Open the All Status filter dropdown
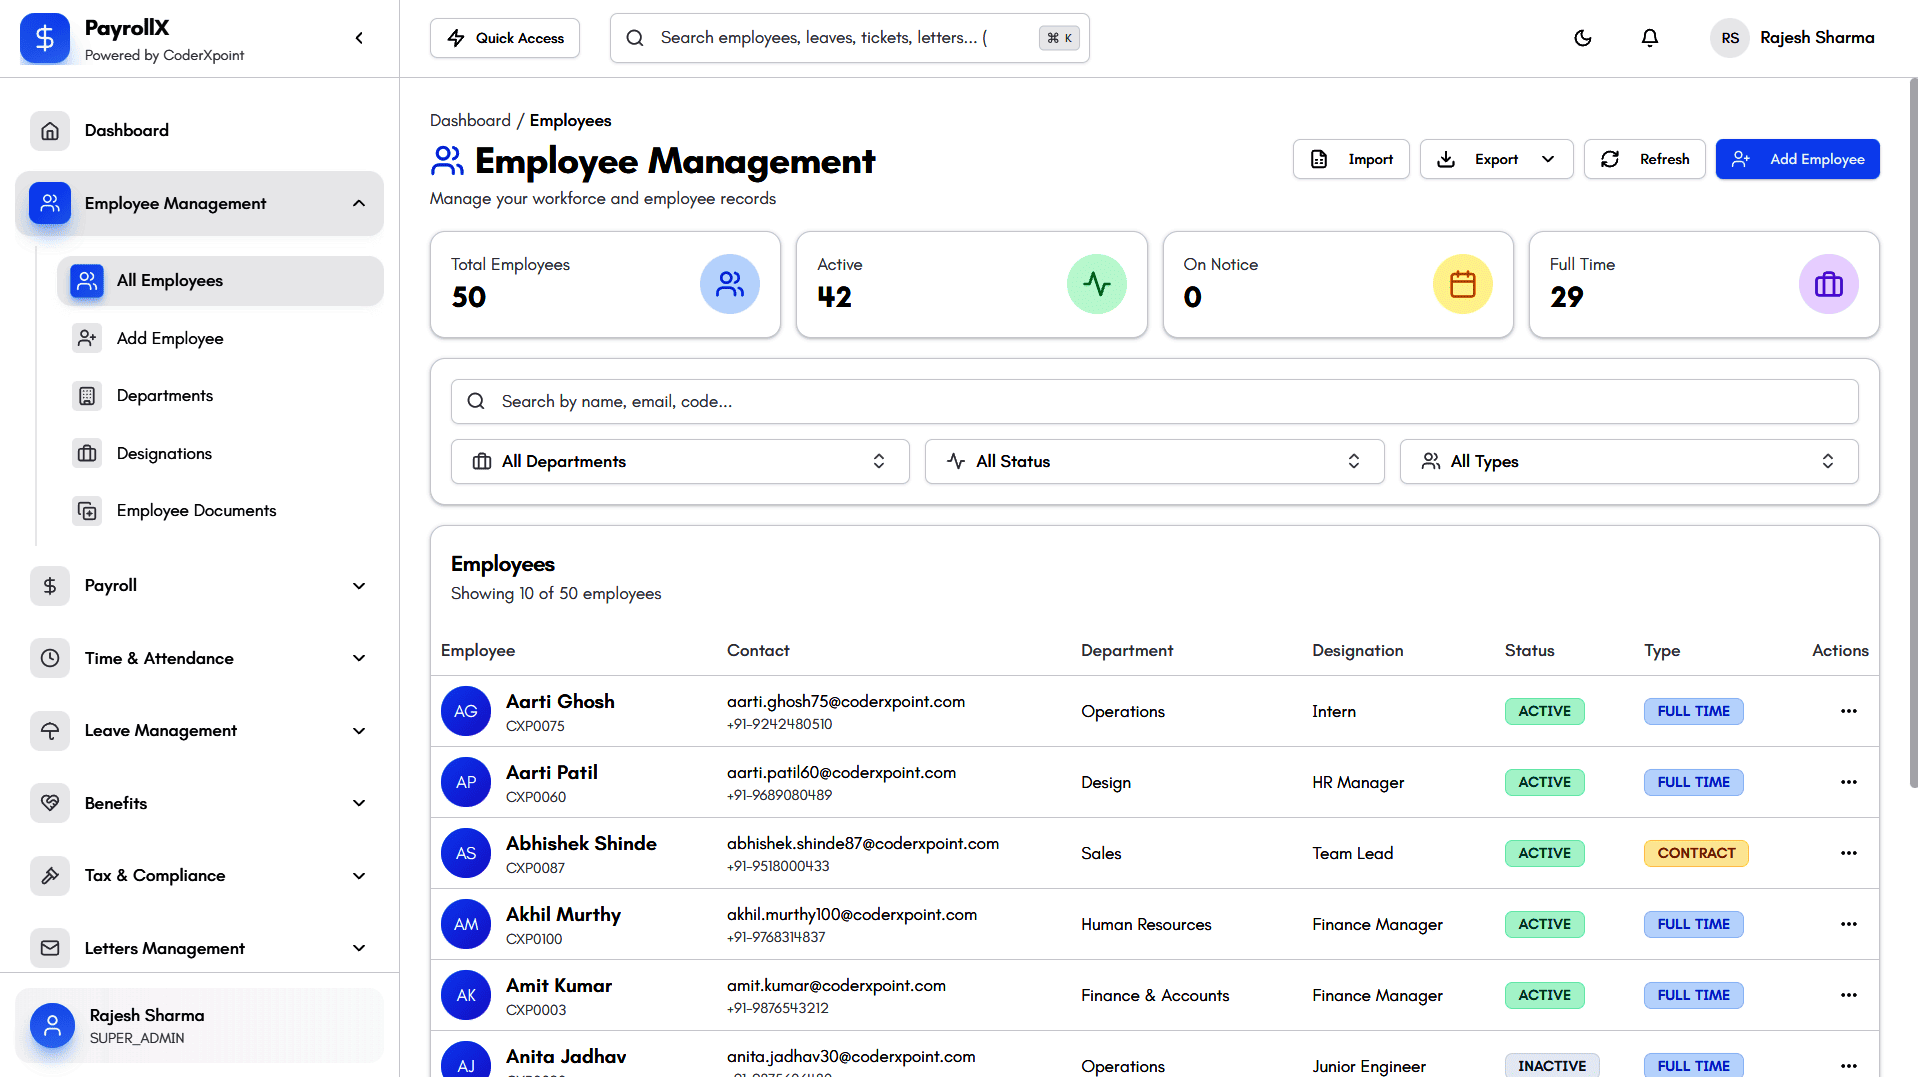 point(1153,461)
